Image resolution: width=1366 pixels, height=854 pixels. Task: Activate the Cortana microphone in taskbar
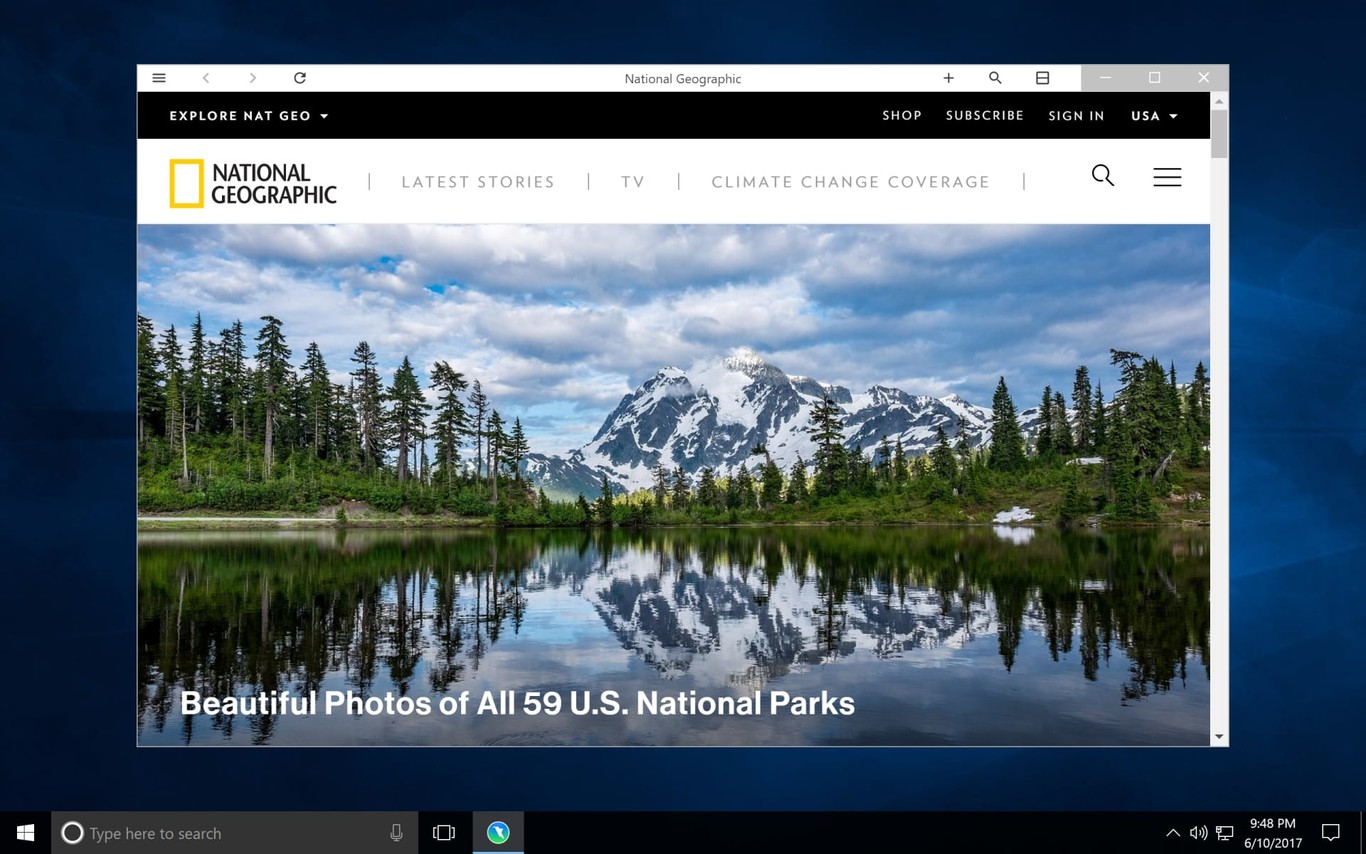tap(396, 832)
